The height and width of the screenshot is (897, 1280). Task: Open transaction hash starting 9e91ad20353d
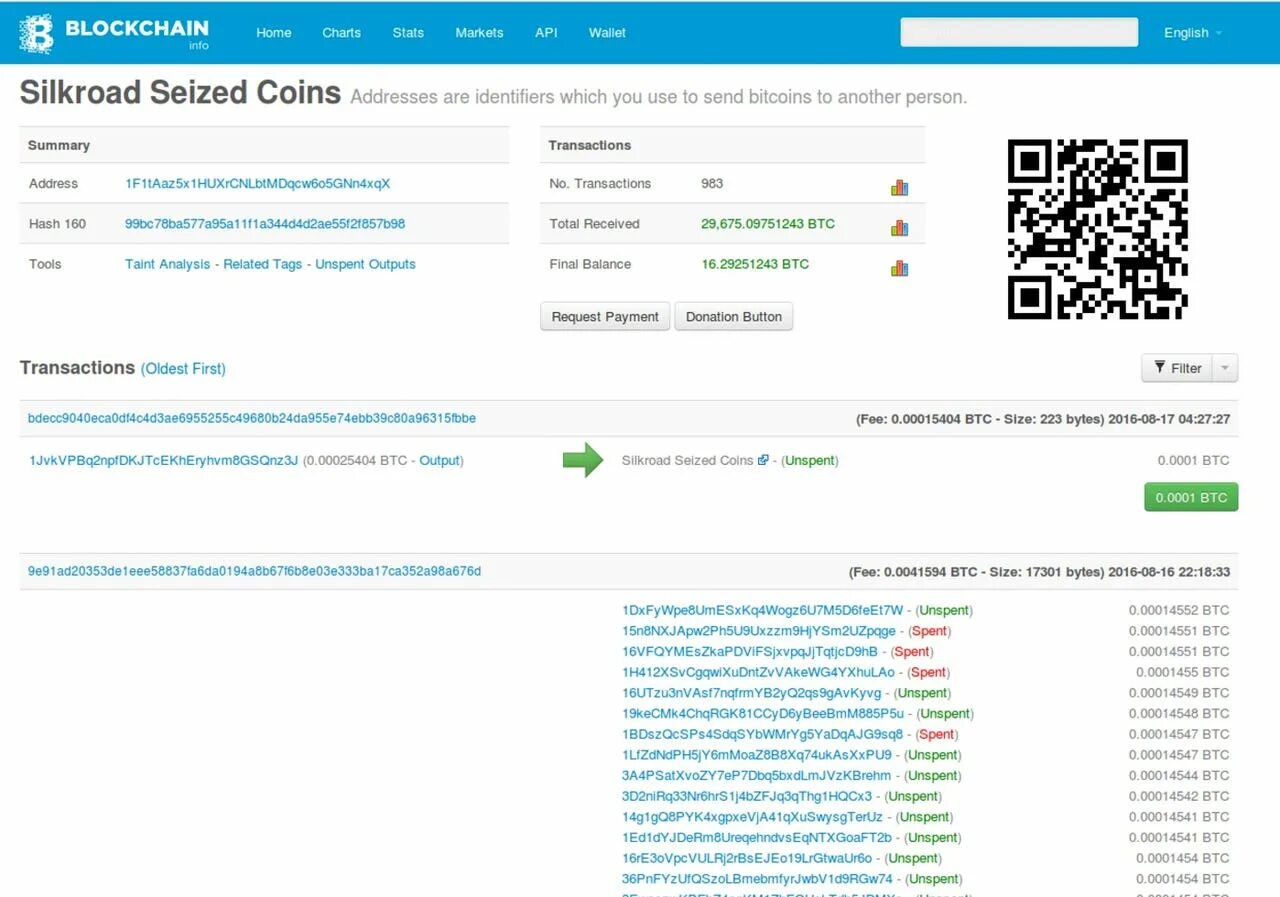coord(254,571)
